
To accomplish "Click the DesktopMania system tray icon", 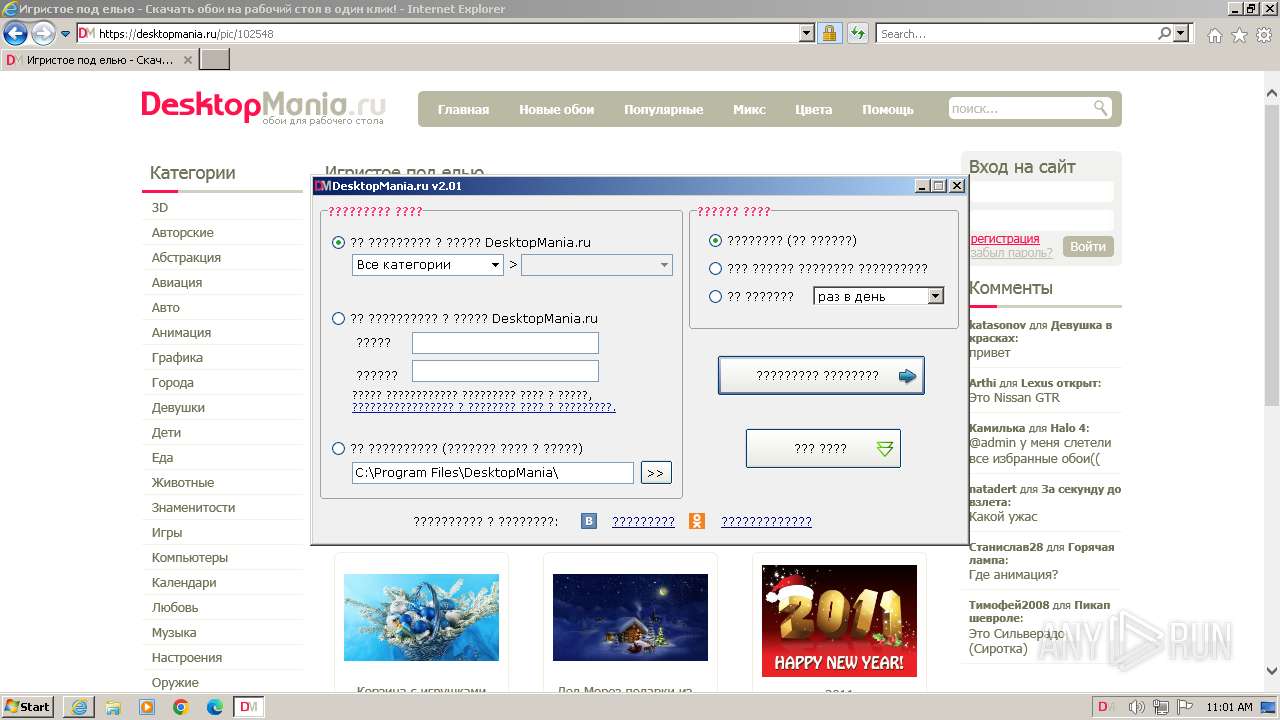I will coord(1107,707).
